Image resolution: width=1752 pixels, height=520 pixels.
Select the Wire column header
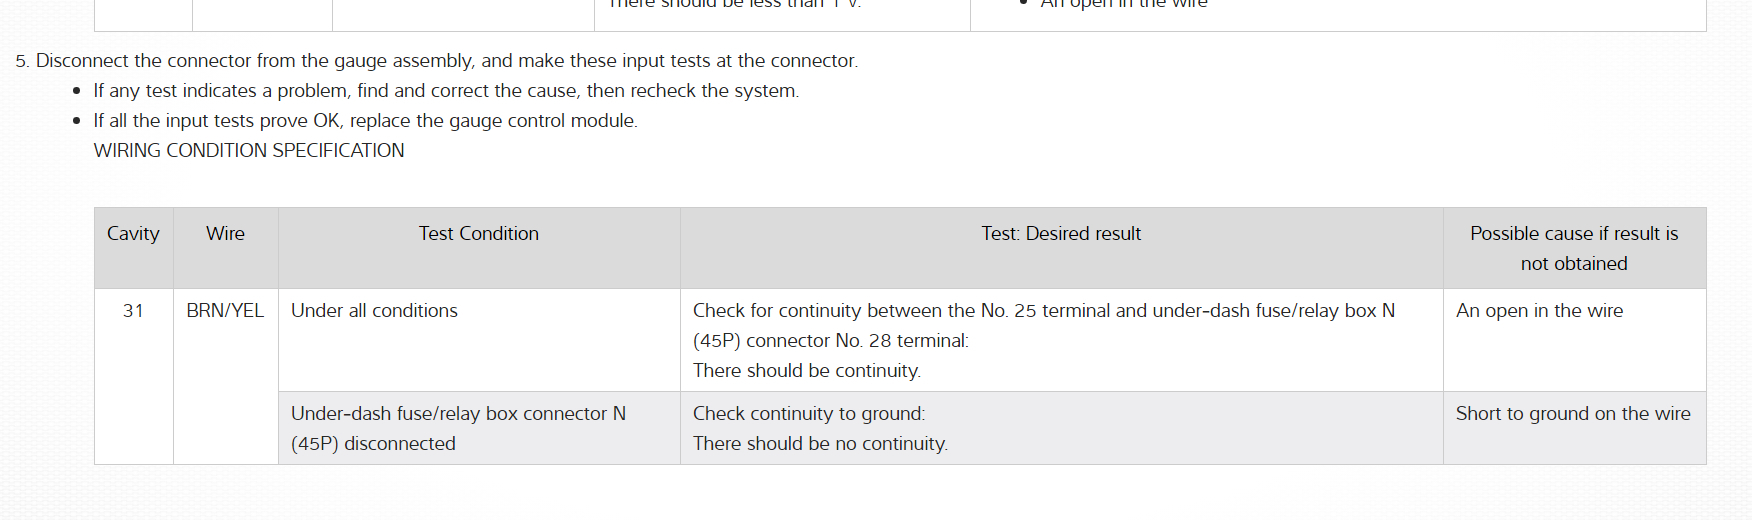(225, 234)
